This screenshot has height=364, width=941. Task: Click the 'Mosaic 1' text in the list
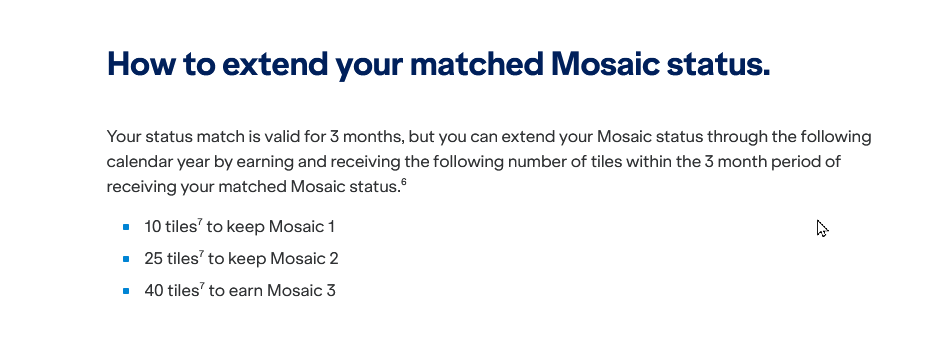coord(302,227)
